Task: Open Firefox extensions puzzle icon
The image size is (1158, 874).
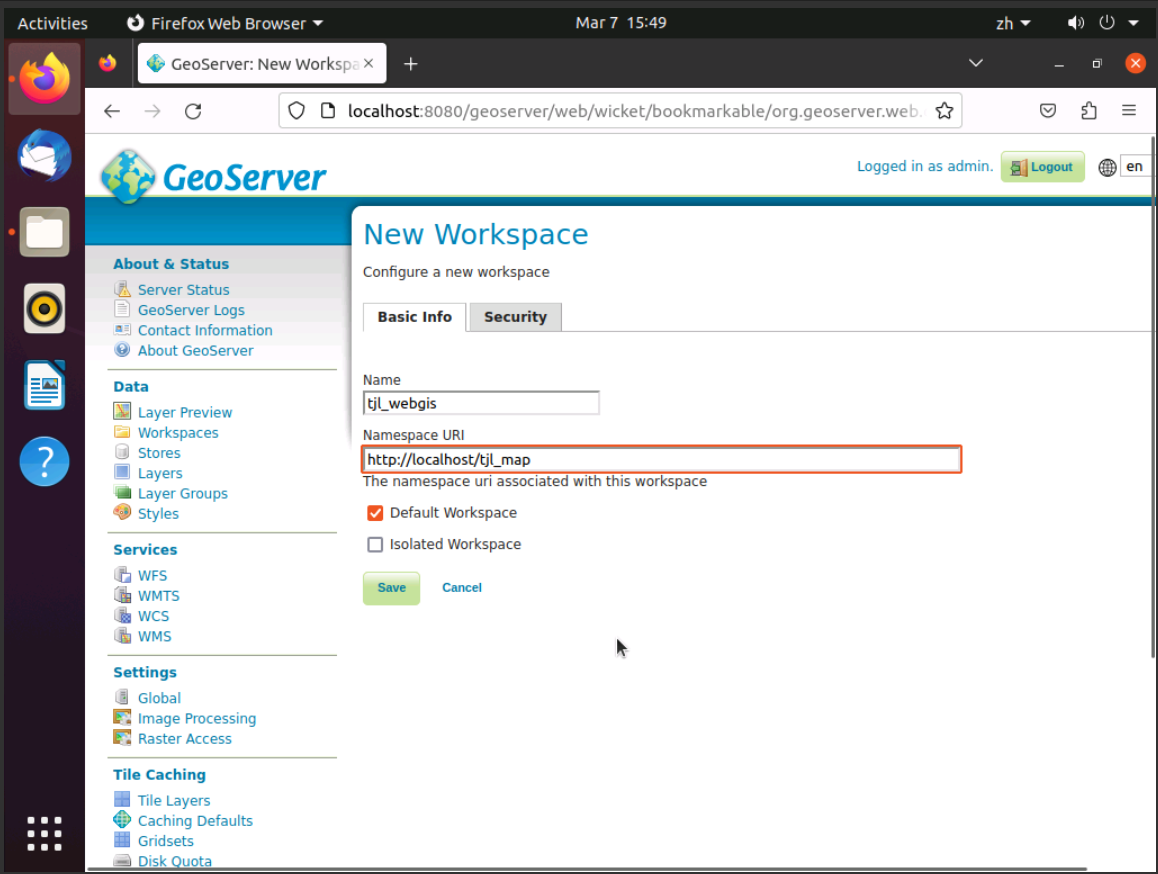Action: point(1089,111)
